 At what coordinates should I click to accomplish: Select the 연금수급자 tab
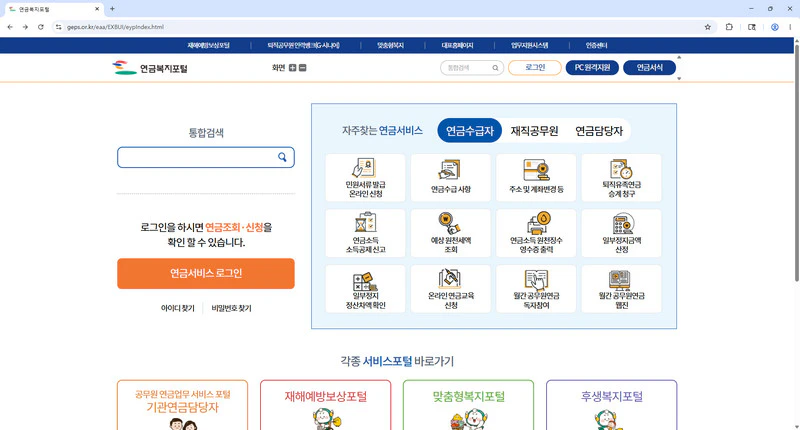click(469, 131)
